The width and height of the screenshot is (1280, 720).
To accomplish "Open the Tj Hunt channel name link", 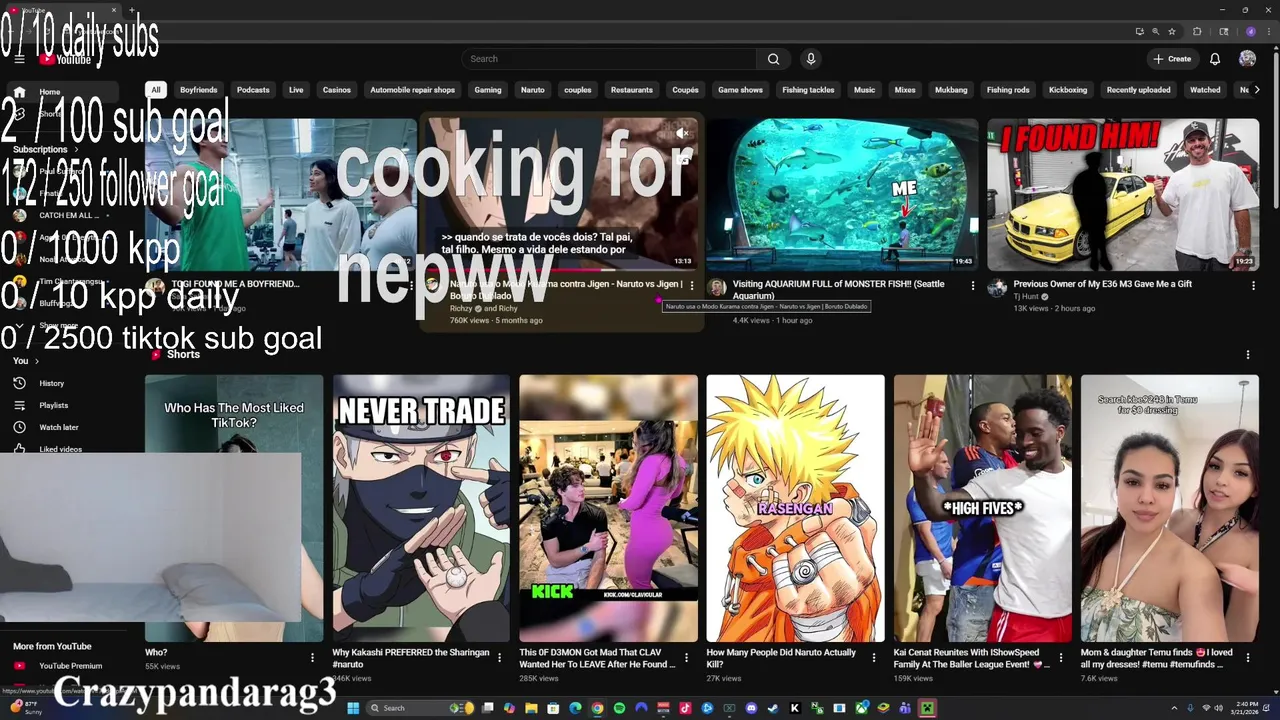I will pyautogui.click(x=1026, y=297).
